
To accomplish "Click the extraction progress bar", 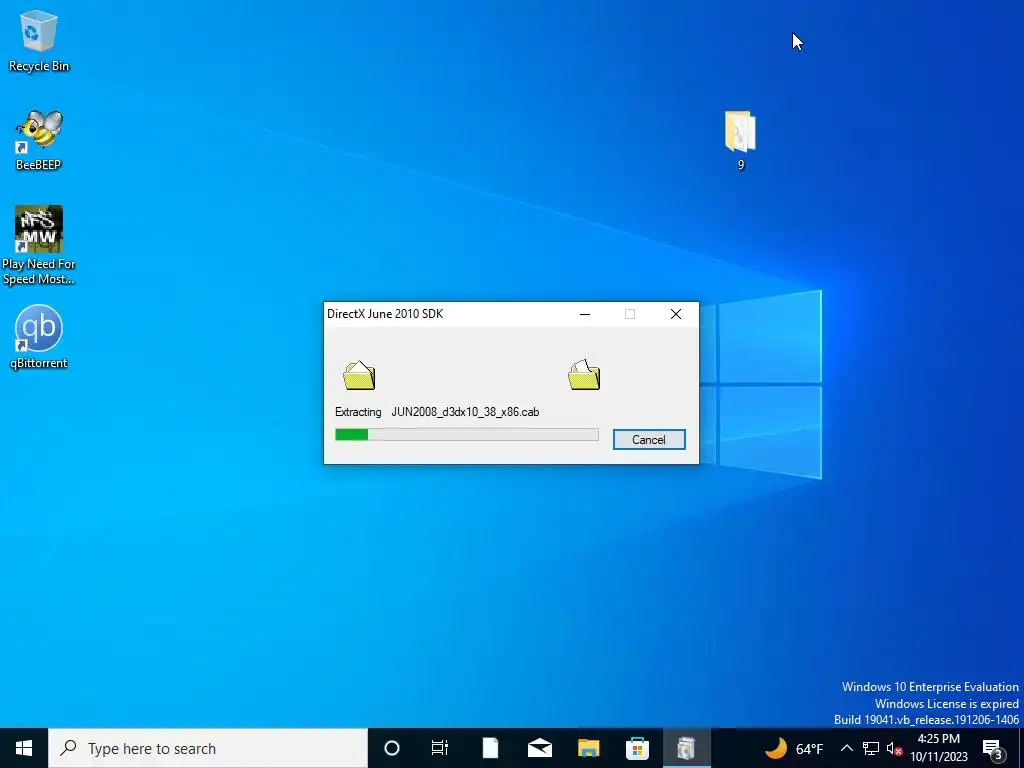I will (466, 434).
